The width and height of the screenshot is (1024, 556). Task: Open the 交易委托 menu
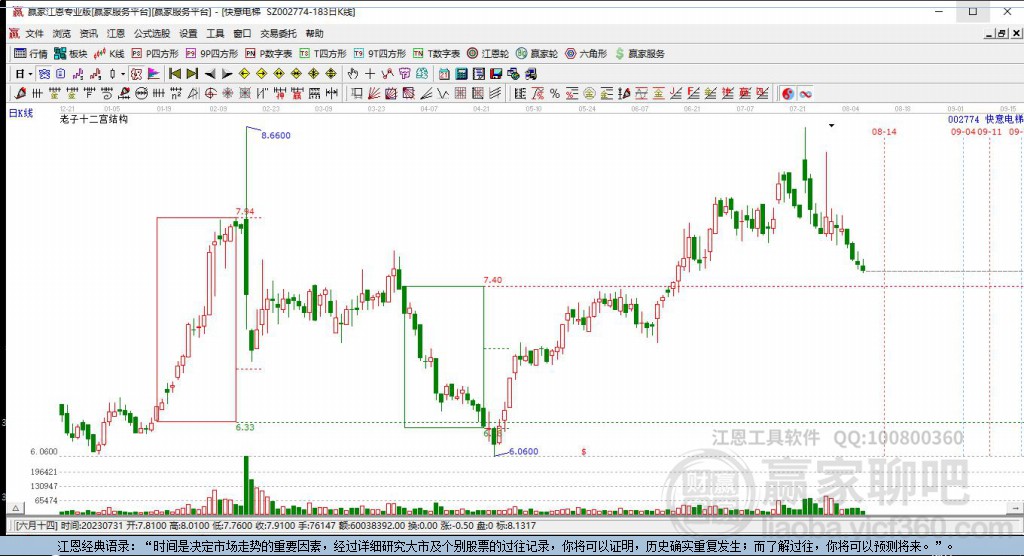click(x=278, y=33)
